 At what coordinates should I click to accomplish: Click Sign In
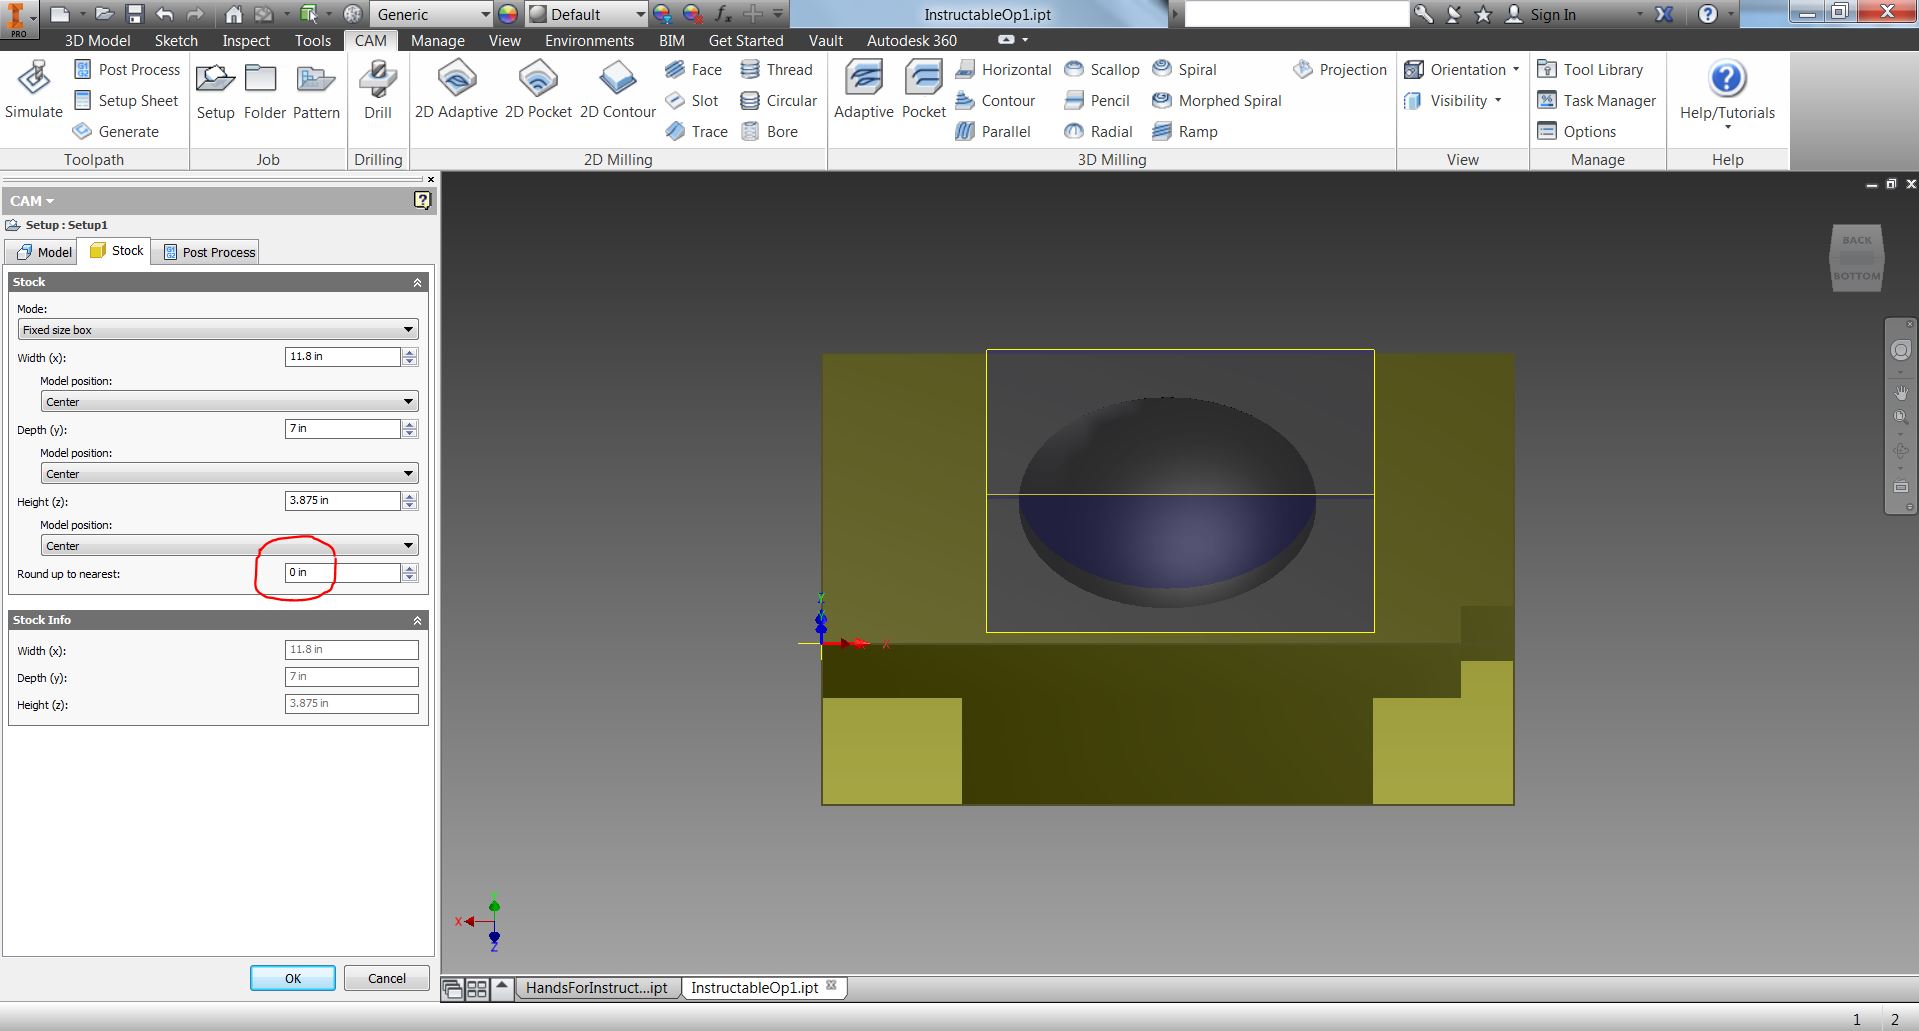pos(1541,14)
